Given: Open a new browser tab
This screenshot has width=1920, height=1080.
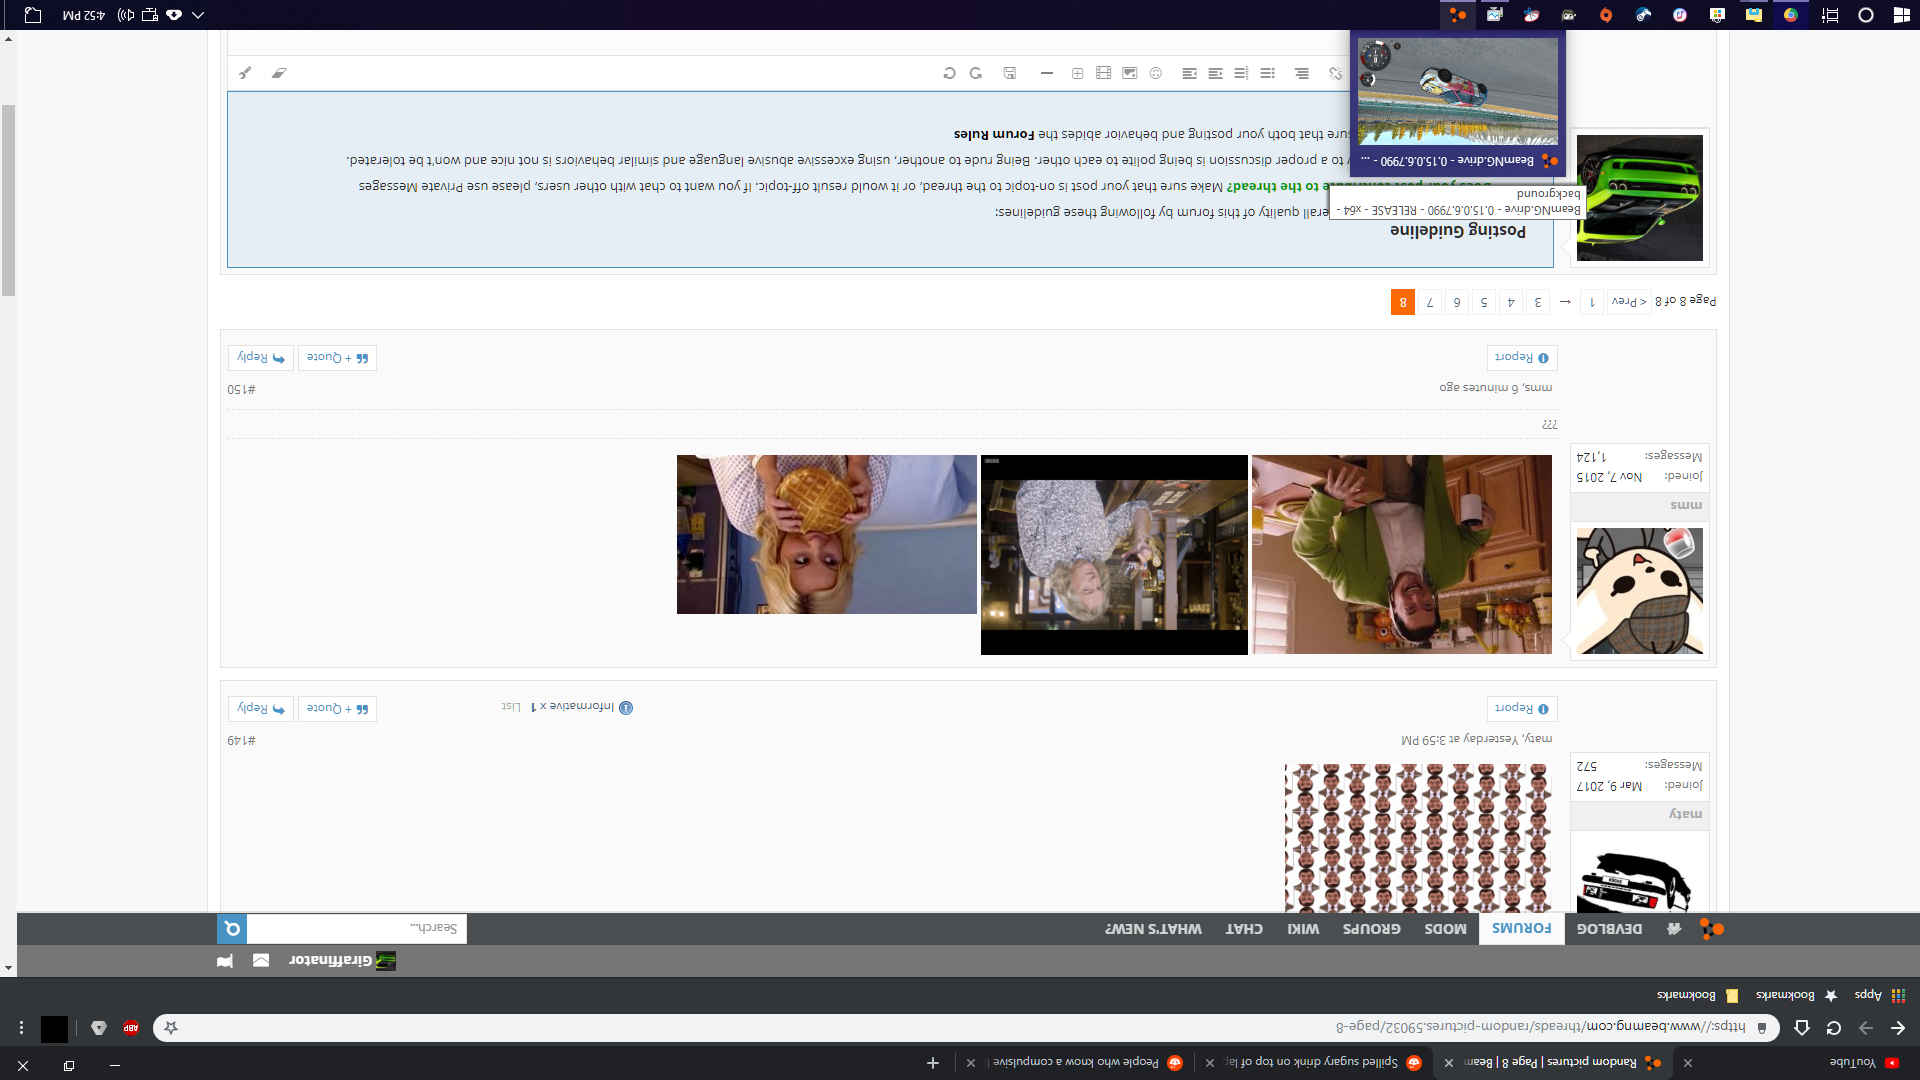Looking at the screenshot, I should tap(933, 1063).
